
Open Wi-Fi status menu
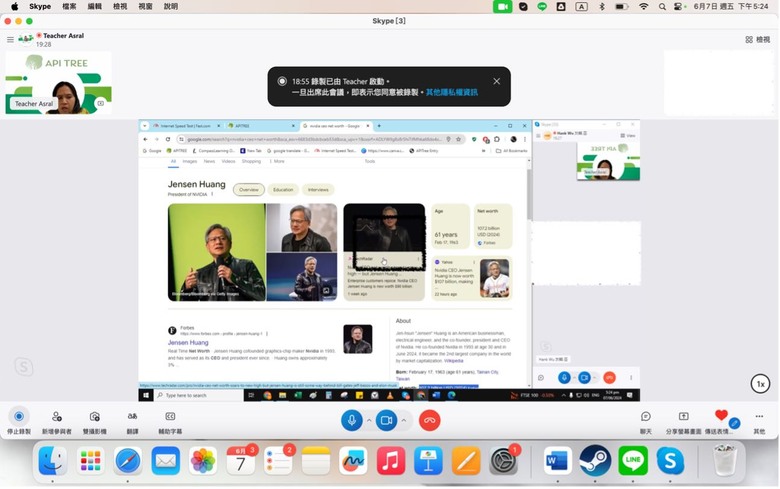pyautogui.click(x=644, y=6)
